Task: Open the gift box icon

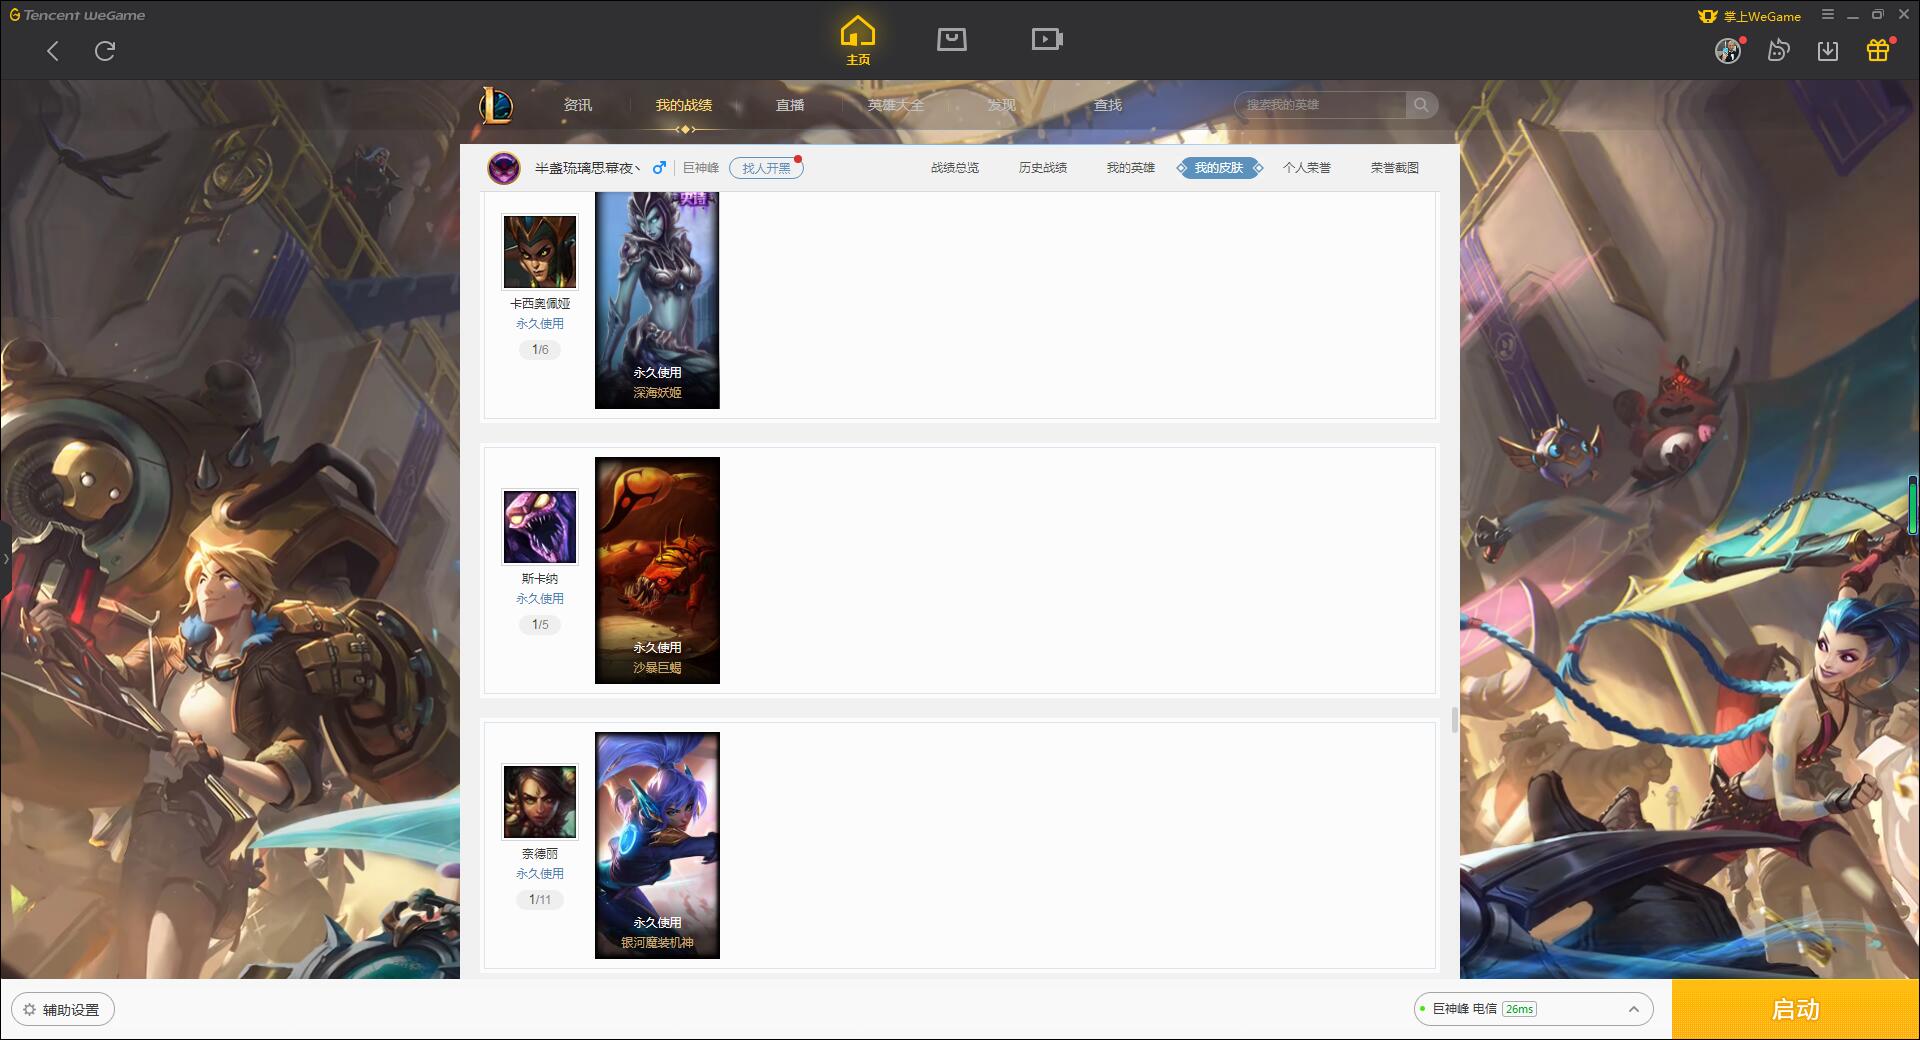Action: [x=1878, y=51]
